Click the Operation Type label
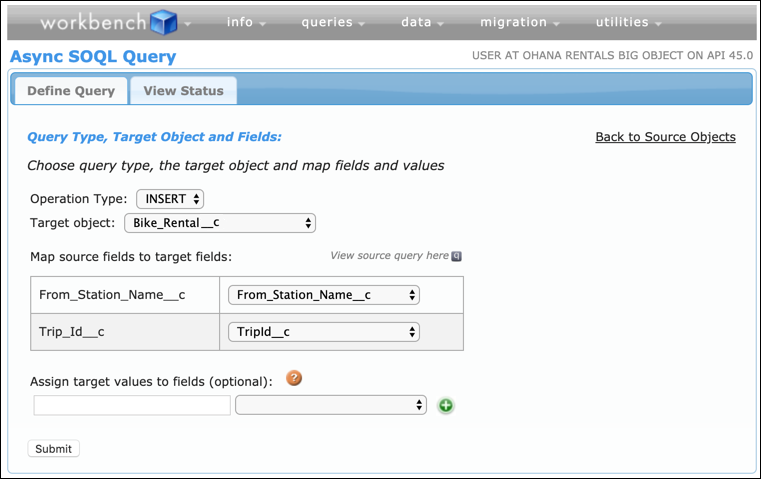Screen dimensions: 761x479 tap(79, 199)
